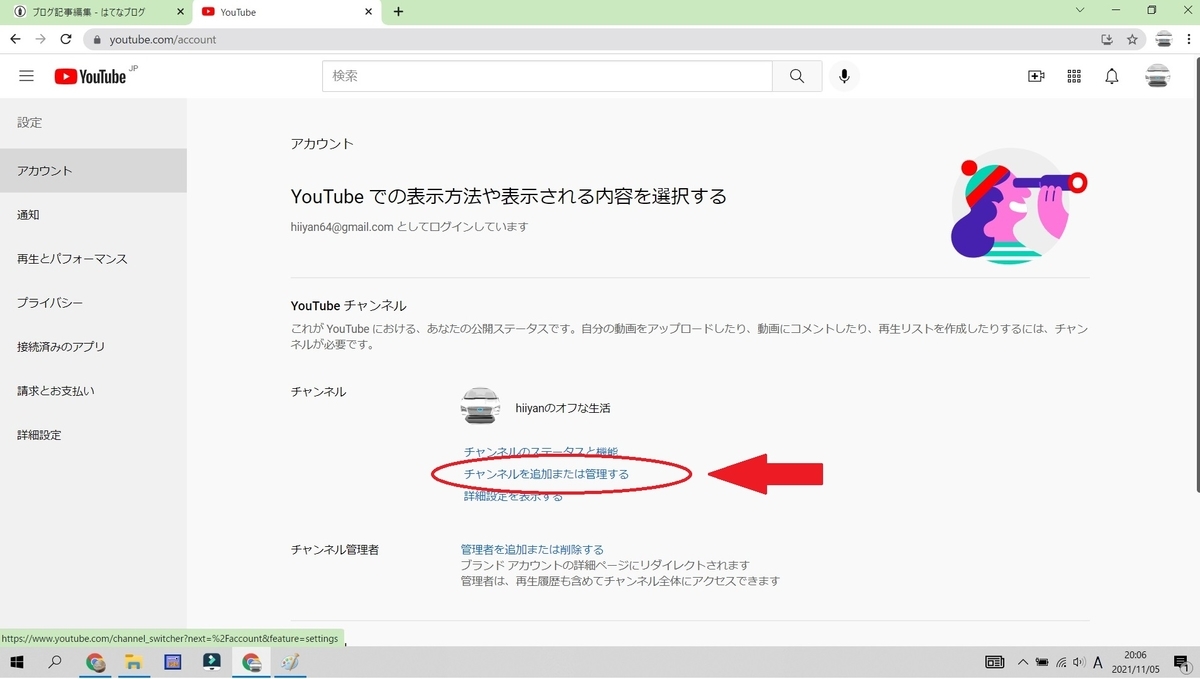The height and width of the screenshot is (679, 1200).
Task: Click the install app icon in address bar
Action: (1106, 39)
